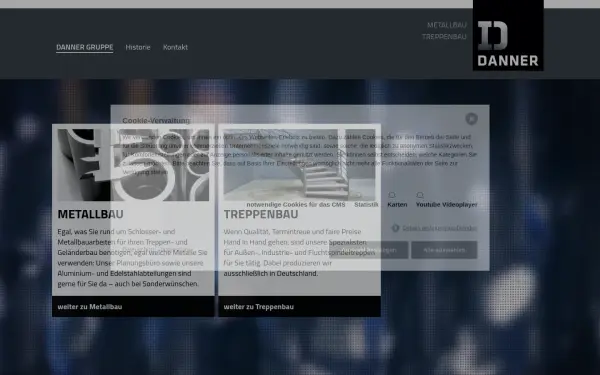Tick the Youtube Videoplayer cookie checkbox

(420, 195)
